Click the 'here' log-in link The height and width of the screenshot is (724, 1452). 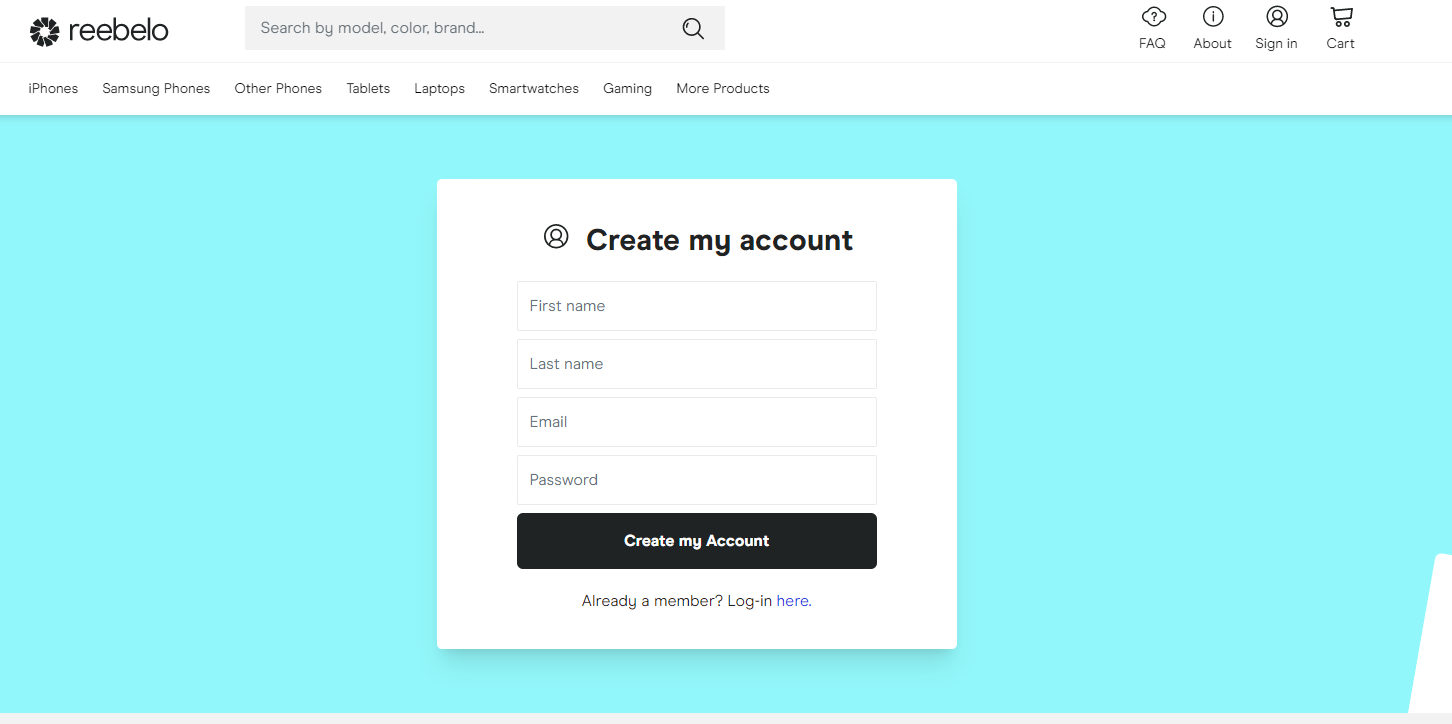point(792,600)
